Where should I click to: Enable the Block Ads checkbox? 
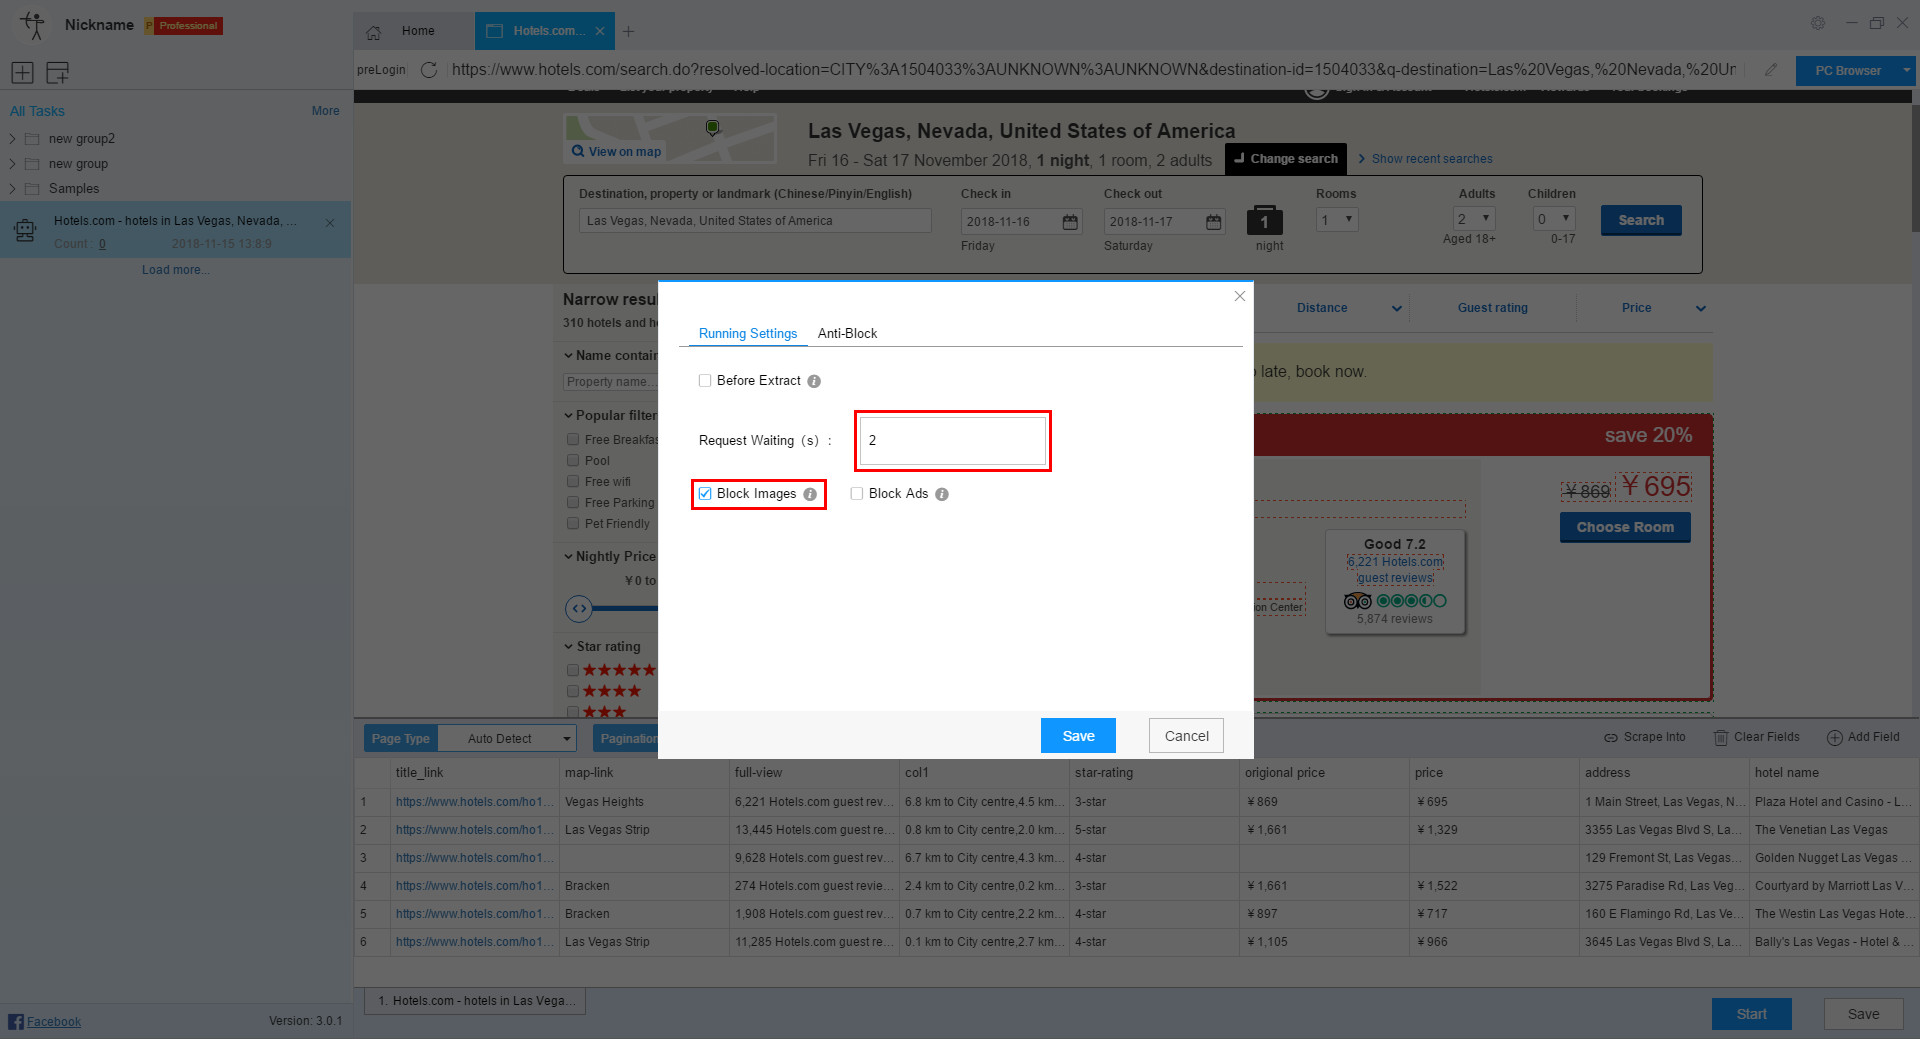[x=857, y=494]
